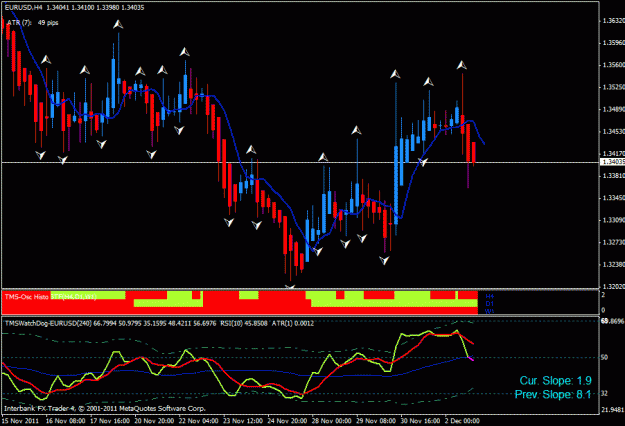Click the 32 level label on oscillator scale
Screen dimensions: 625x426
pyautogui.click(x=605, y=394)
